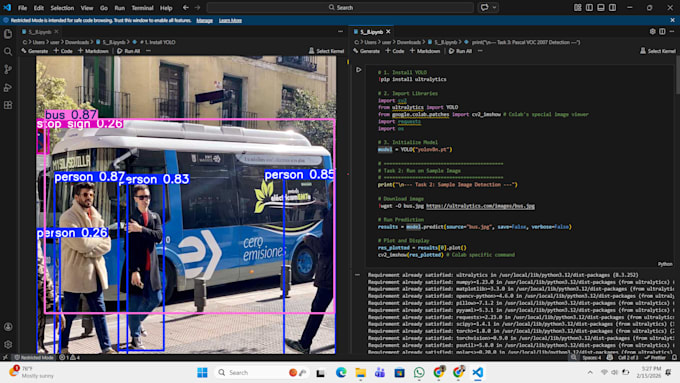680x383 pixels.
Task: Open more actions for right editor group
Action: click(672, 31)
